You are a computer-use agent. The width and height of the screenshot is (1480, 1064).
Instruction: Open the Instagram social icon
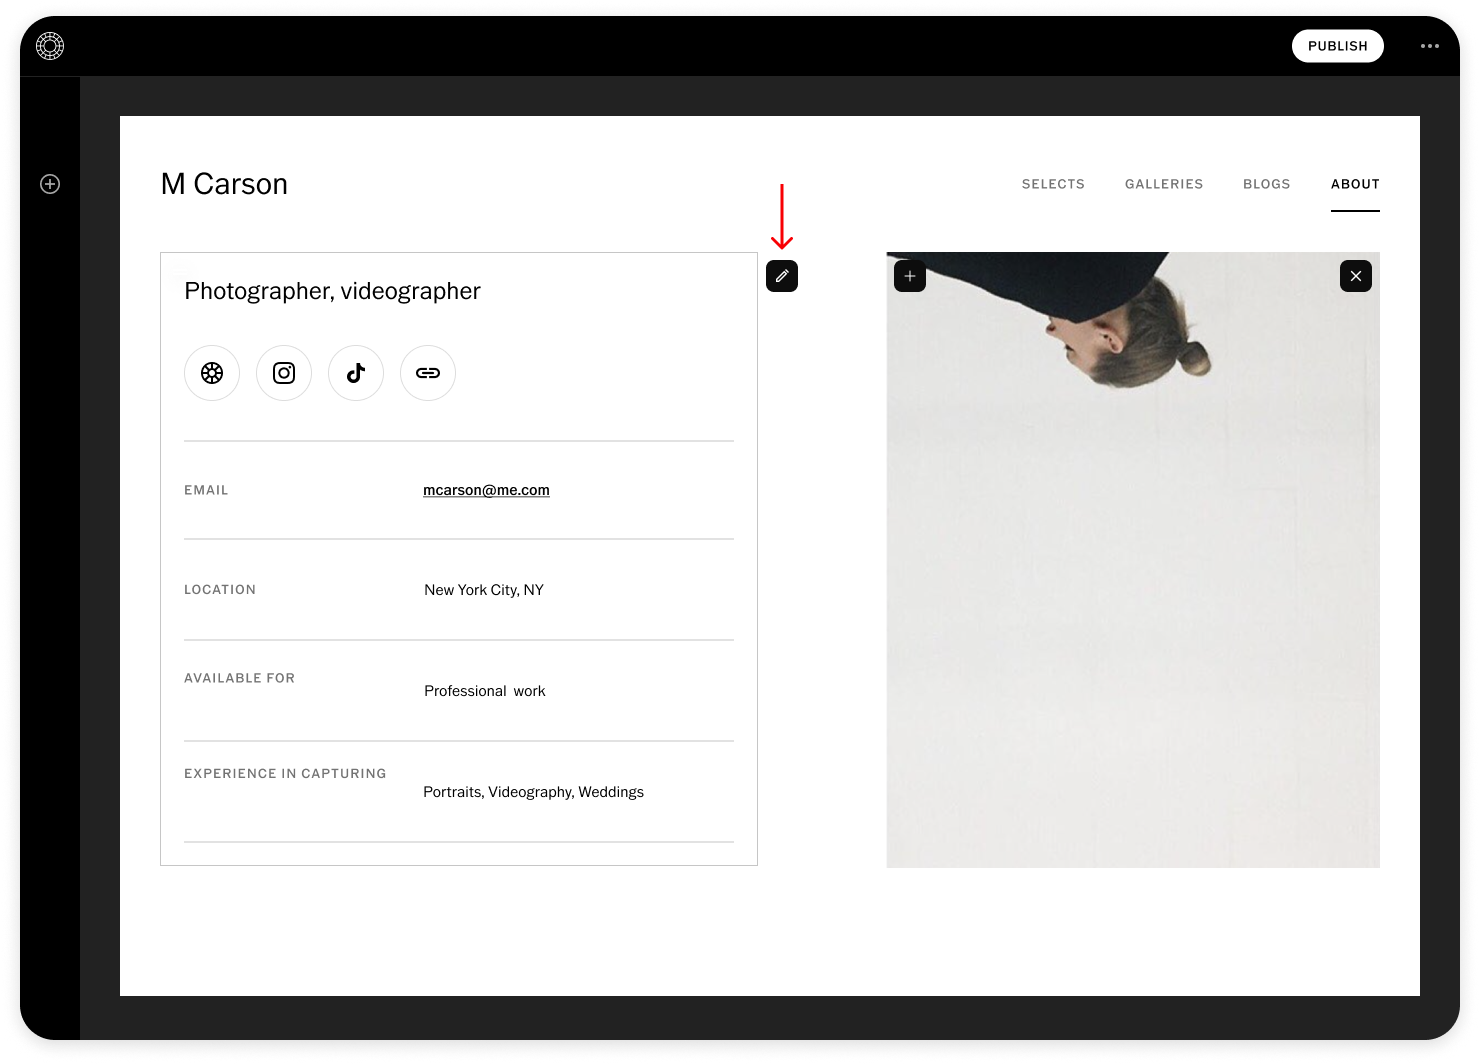pyautogui.click(x=284, y=373)
